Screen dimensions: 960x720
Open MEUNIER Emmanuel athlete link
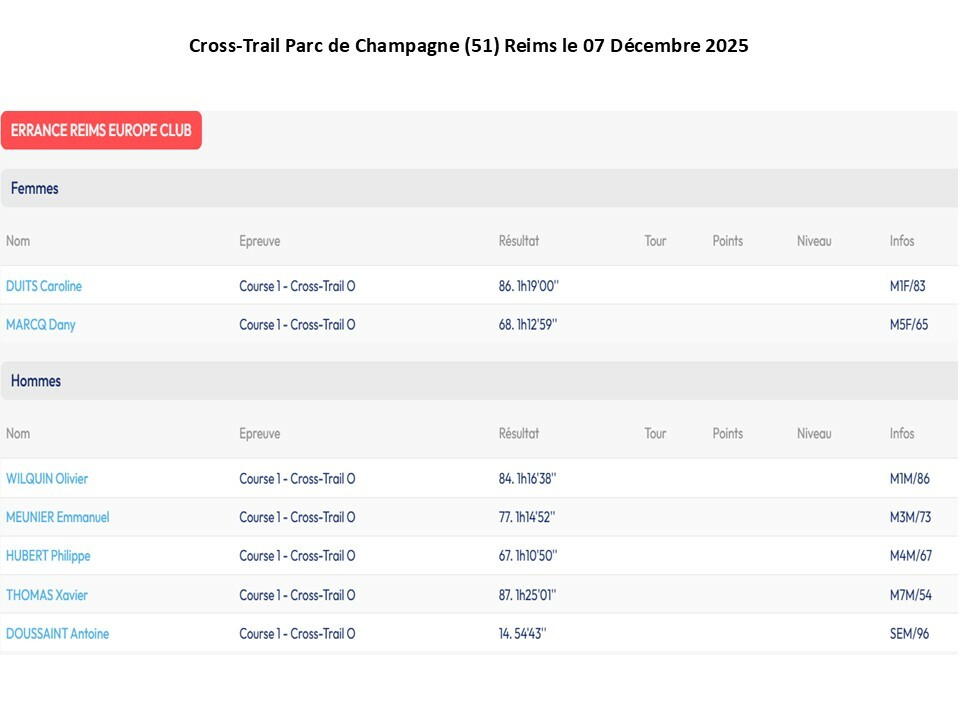coord(58,517)
